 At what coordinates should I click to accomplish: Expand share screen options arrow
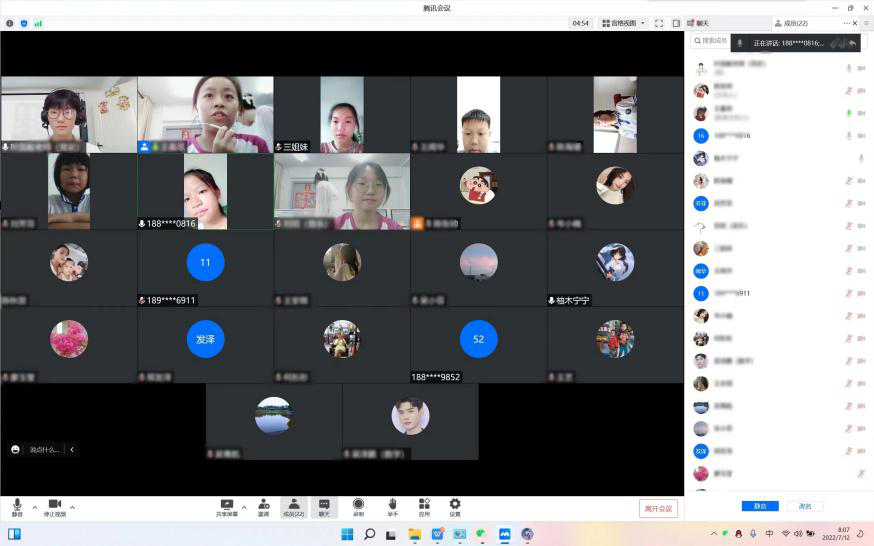244,508
